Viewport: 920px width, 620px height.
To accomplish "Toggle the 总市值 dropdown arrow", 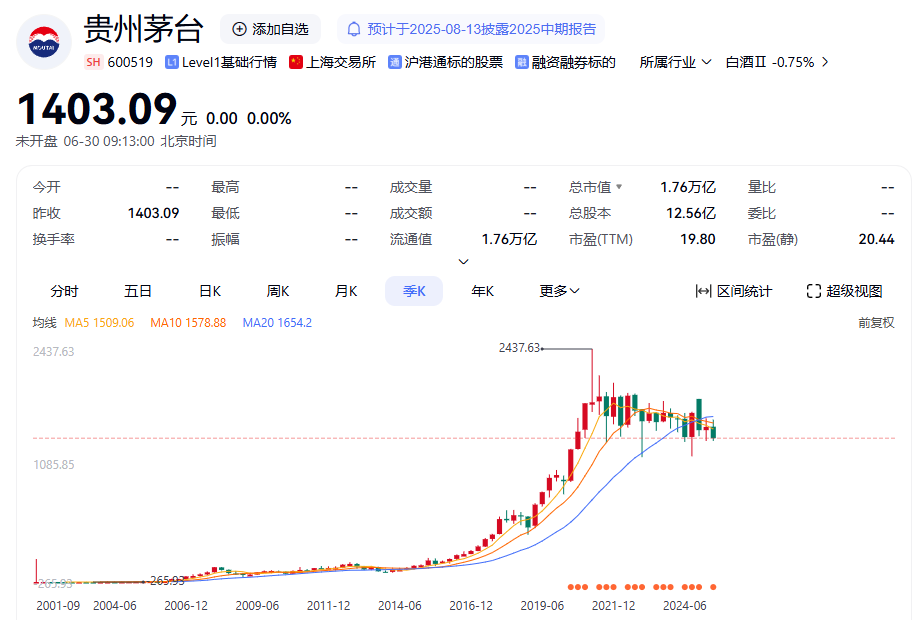I will click(618, 187).
